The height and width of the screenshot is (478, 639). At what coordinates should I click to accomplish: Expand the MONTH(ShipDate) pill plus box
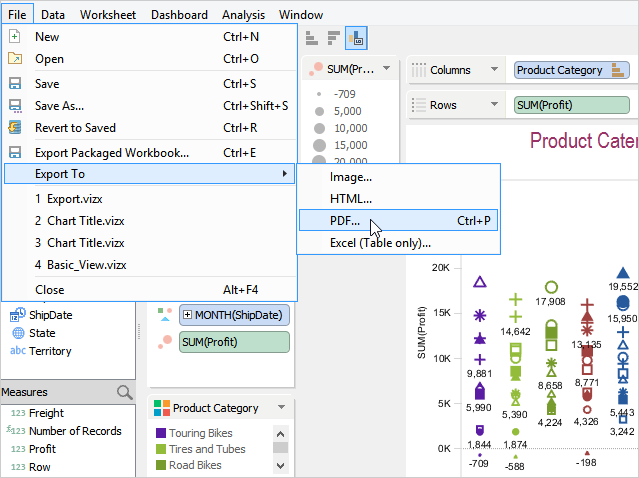[x=188, y=315]
